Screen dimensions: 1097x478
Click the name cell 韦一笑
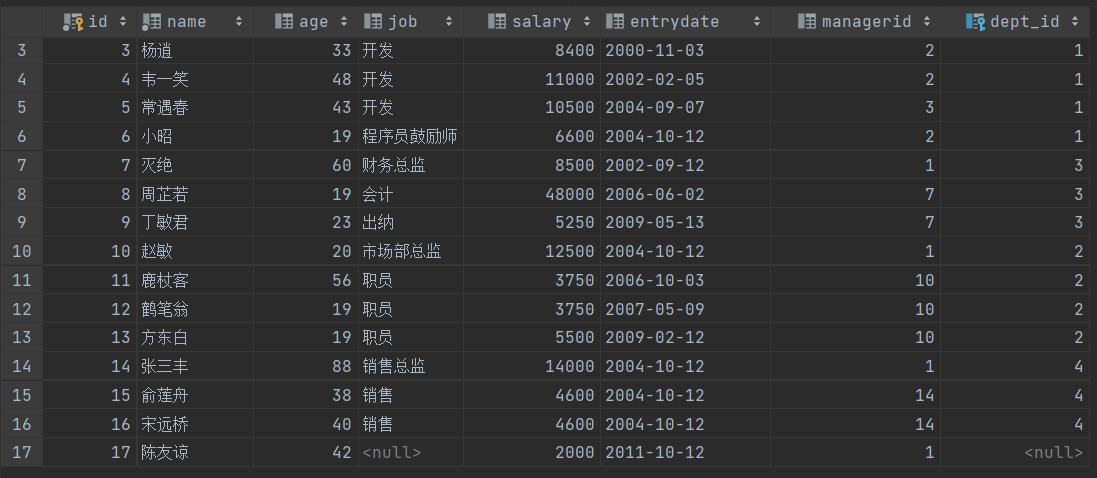pyautogui.click(x=195, y=79)
